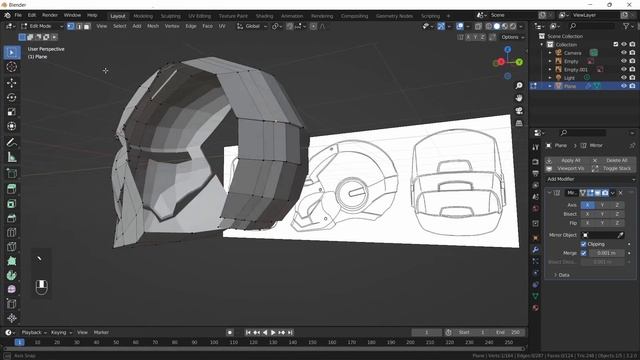The height and width of the screenshot is (360, 640).
Task: Collapse the Mirror modifier panel
Action: tap(549, 193)
